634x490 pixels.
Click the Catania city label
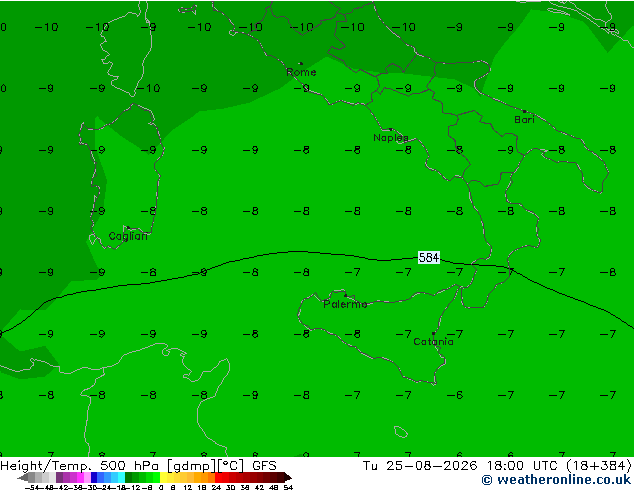[x=433, y=342]
